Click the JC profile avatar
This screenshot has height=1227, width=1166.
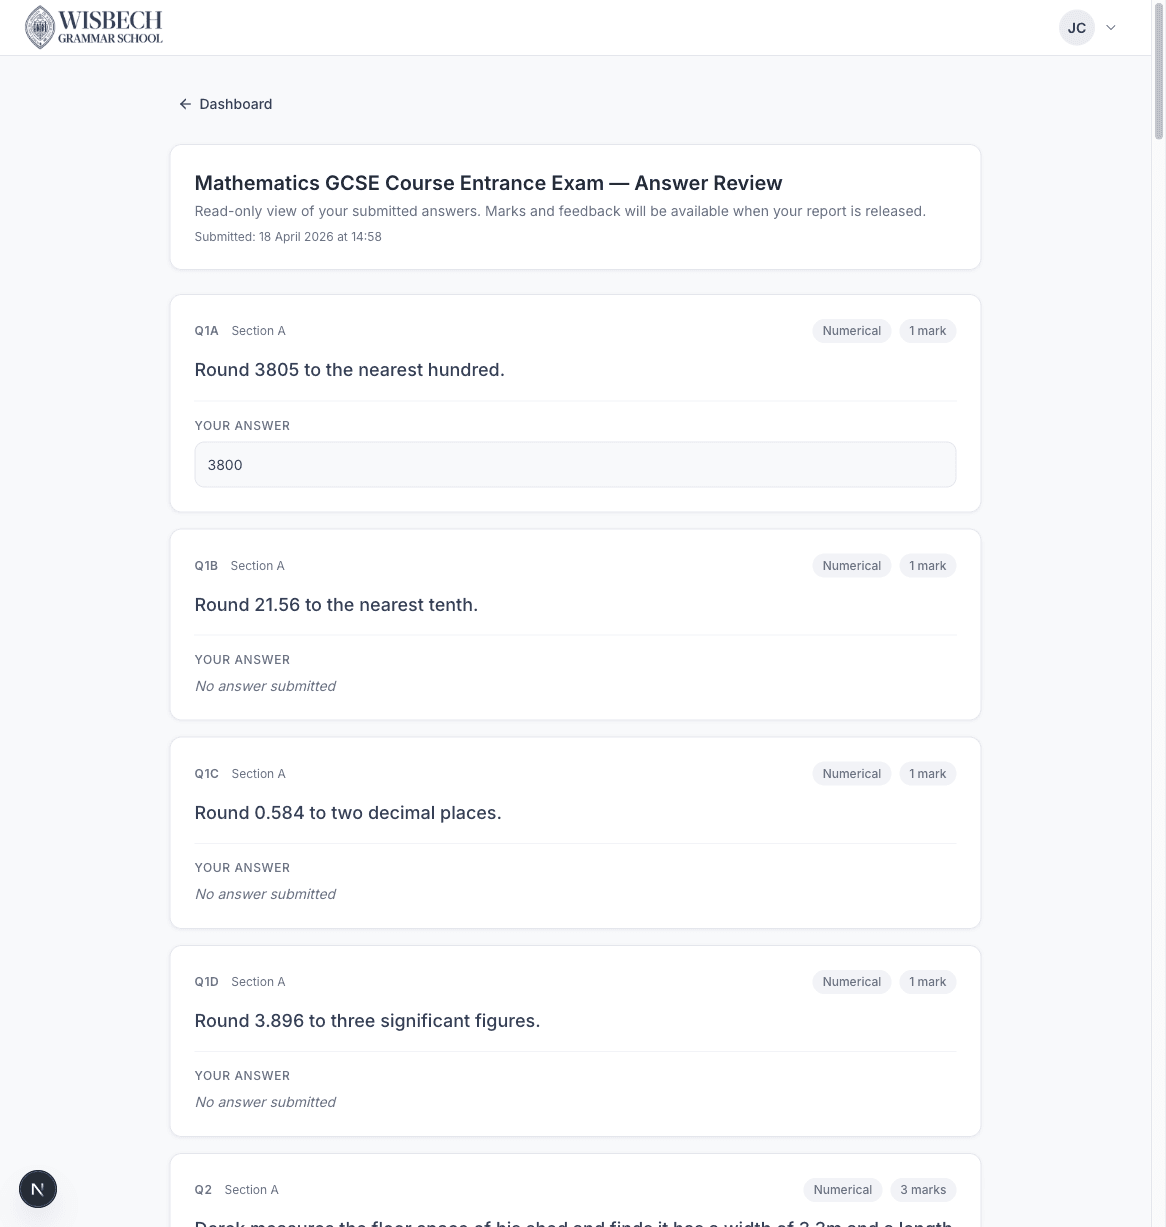point(1077,27)
